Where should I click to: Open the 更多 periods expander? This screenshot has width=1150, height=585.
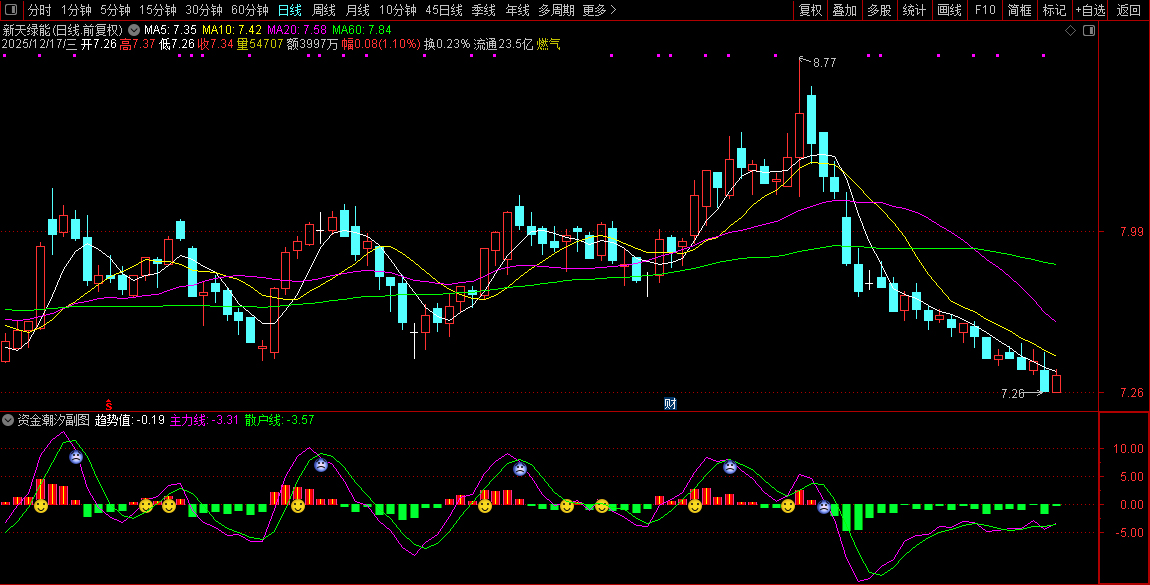point(599,11)
